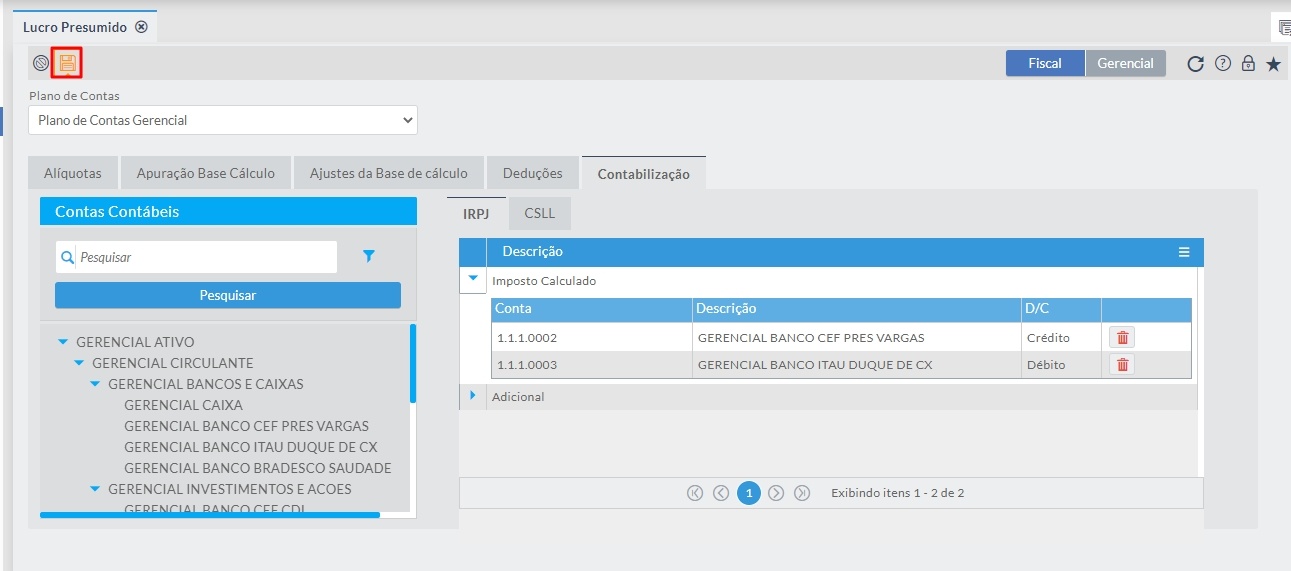Switch to Gerencial mode

[1126, 63]
